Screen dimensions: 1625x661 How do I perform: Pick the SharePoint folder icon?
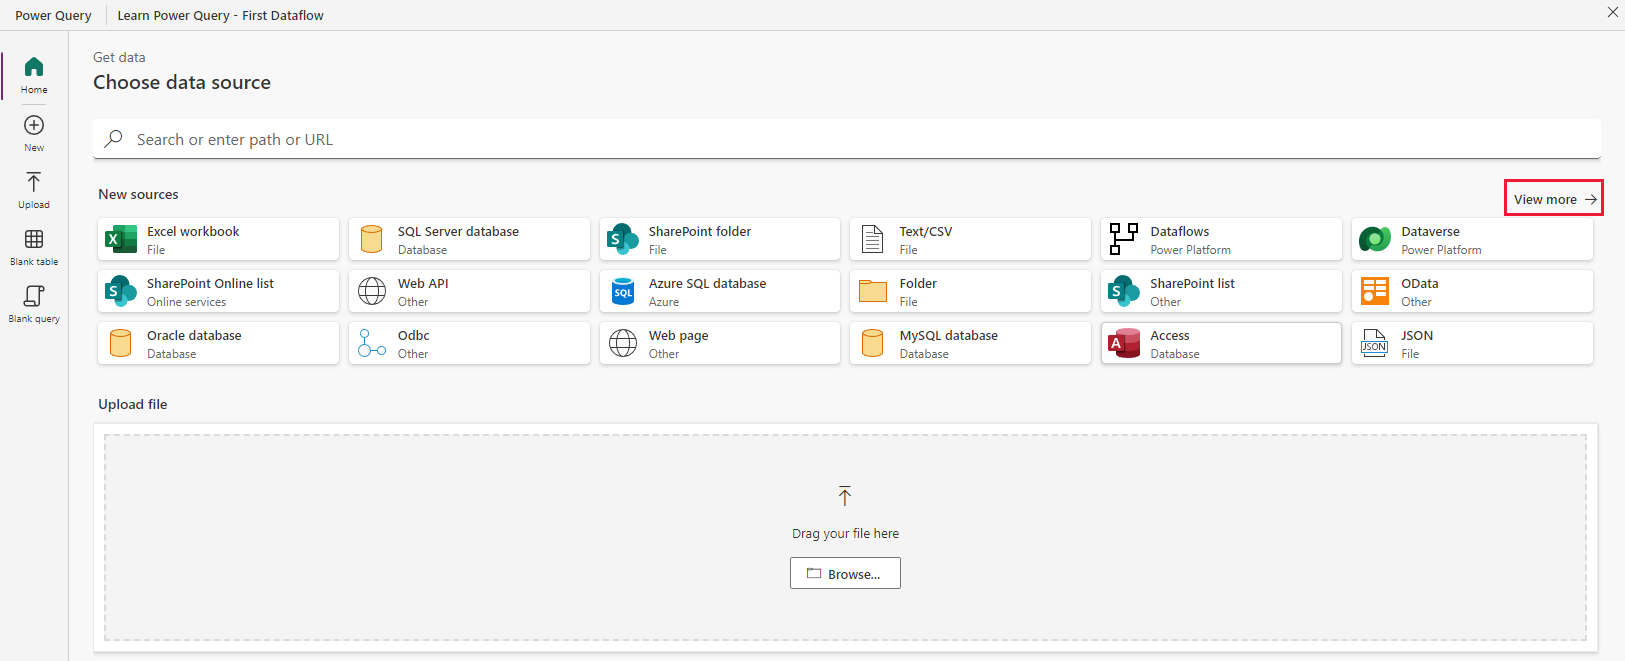pos(623,239)
